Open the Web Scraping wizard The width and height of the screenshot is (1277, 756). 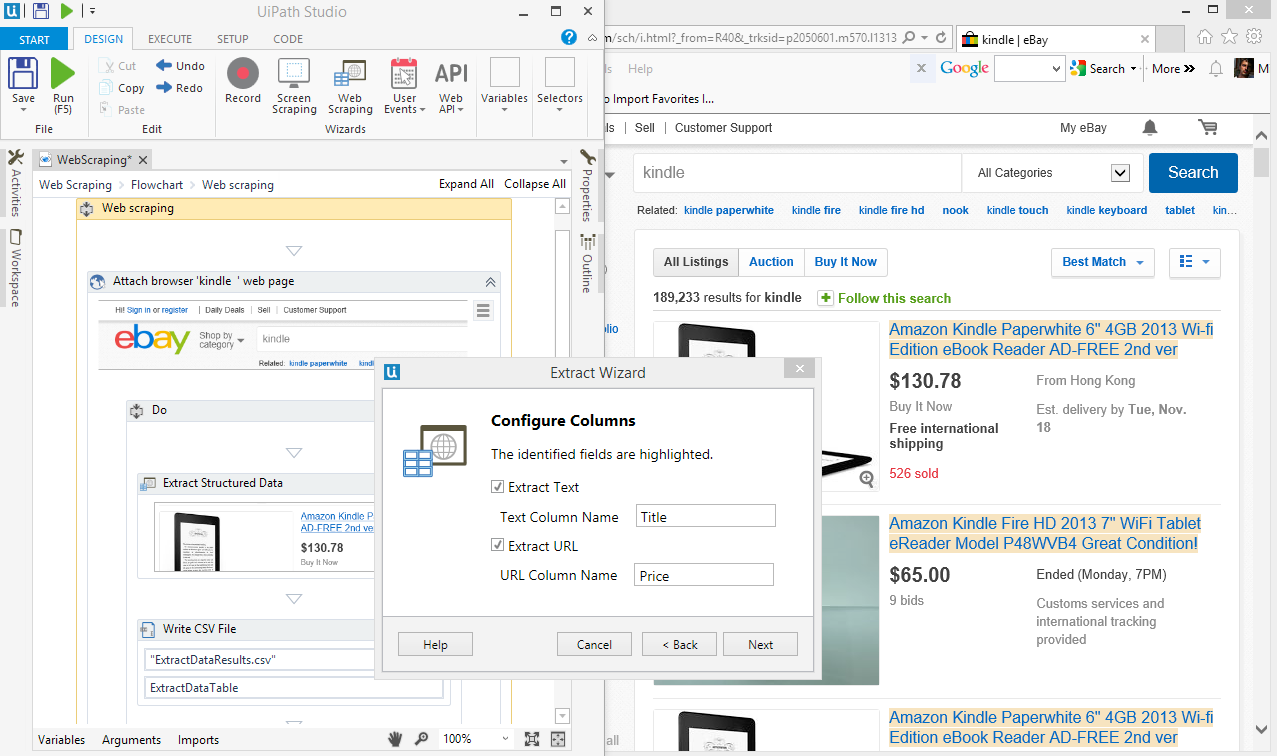[350, 86]
